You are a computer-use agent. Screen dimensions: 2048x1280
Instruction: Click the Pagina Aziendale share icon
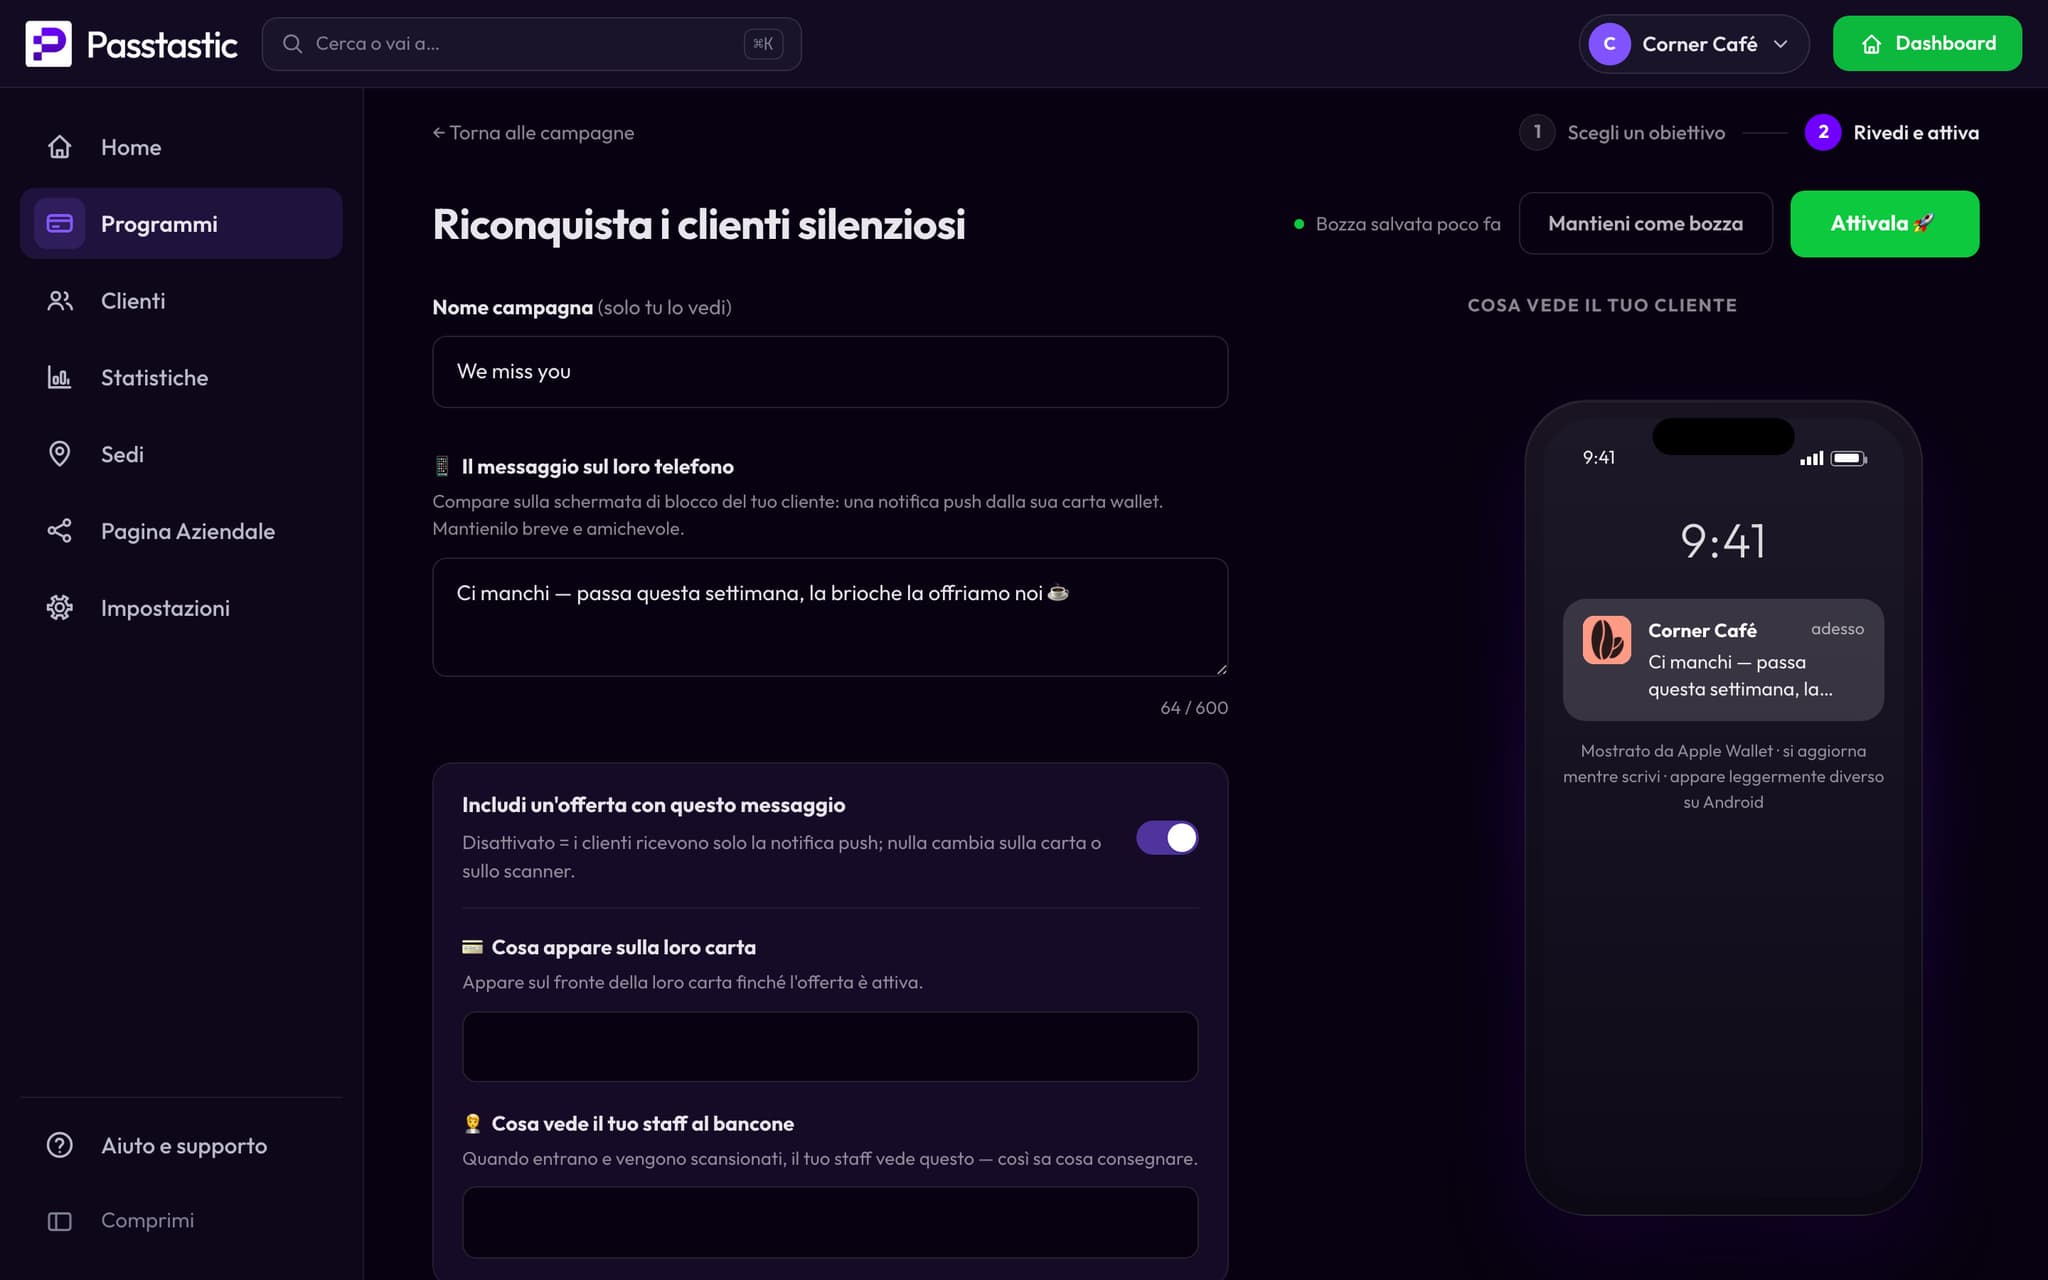coord(60,531)
